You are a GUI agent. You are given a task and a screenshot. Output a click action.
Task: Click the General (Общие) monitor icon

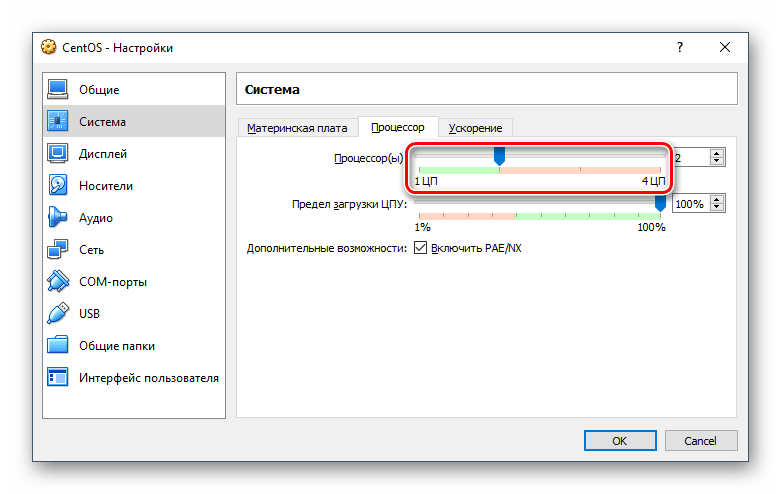point(58,90)
